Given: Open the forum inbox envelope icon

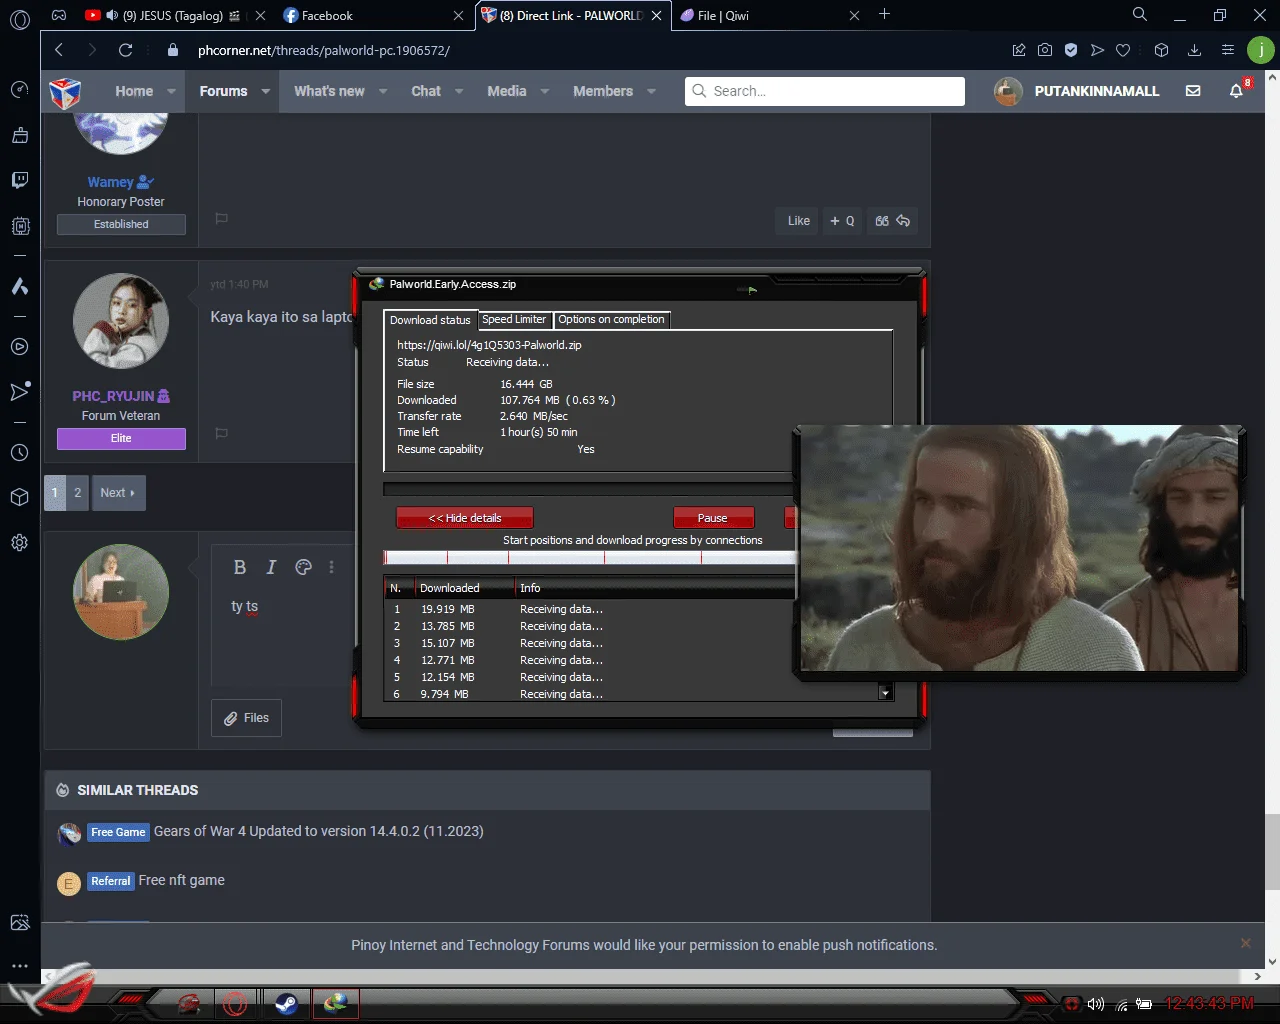Looking at the screenshot, I should pos(1193,91).
